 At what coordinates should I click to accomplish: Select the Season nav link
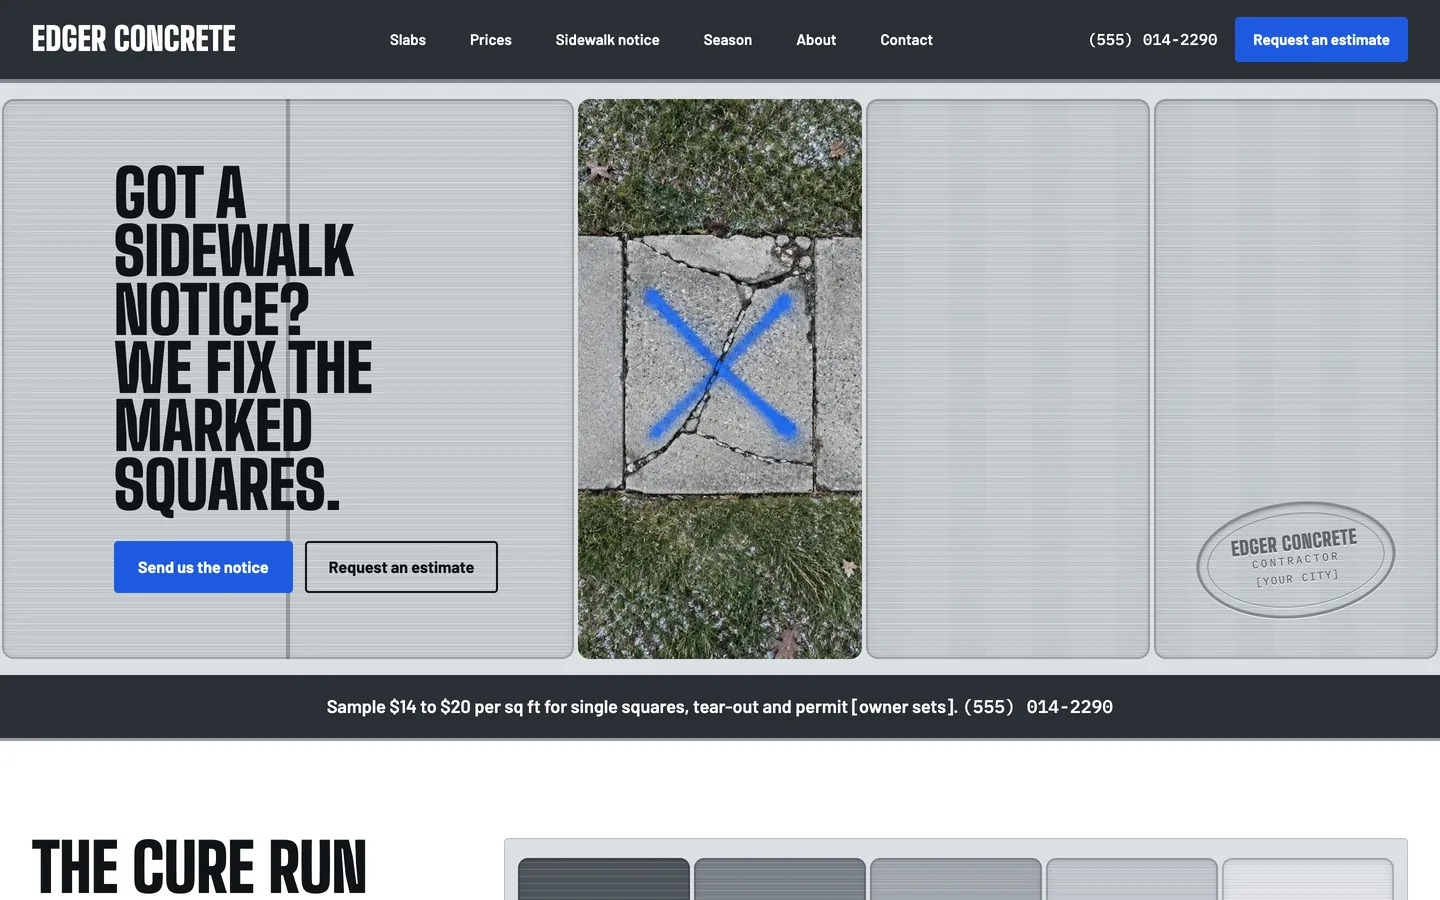(x=728, y=40)
